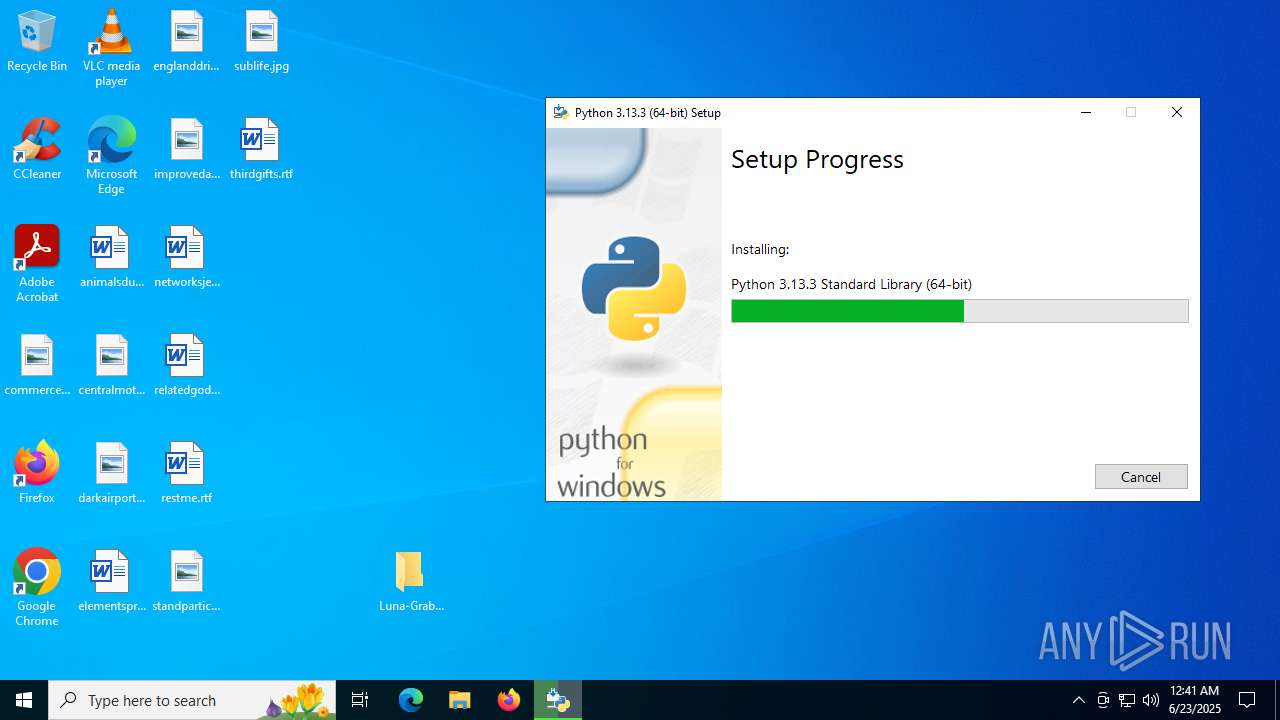Click the taskbar search box

click(x=194, y=700)
